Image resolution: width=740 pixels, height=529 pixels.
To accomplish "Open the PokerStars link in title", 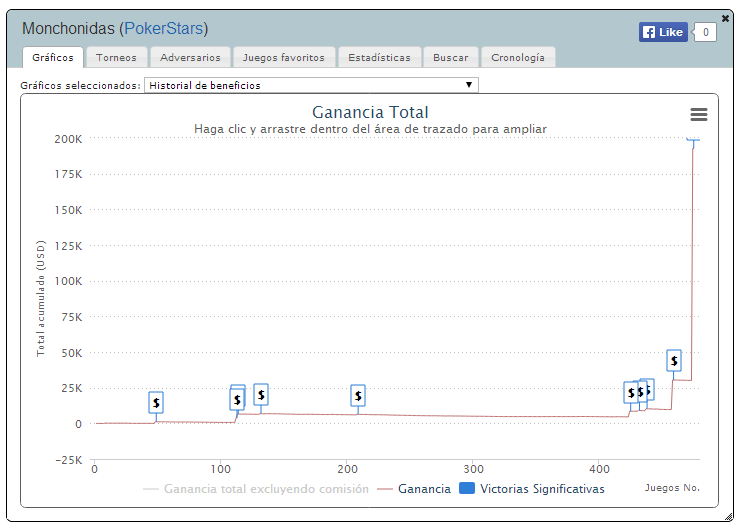I will (x=164, y=28).
